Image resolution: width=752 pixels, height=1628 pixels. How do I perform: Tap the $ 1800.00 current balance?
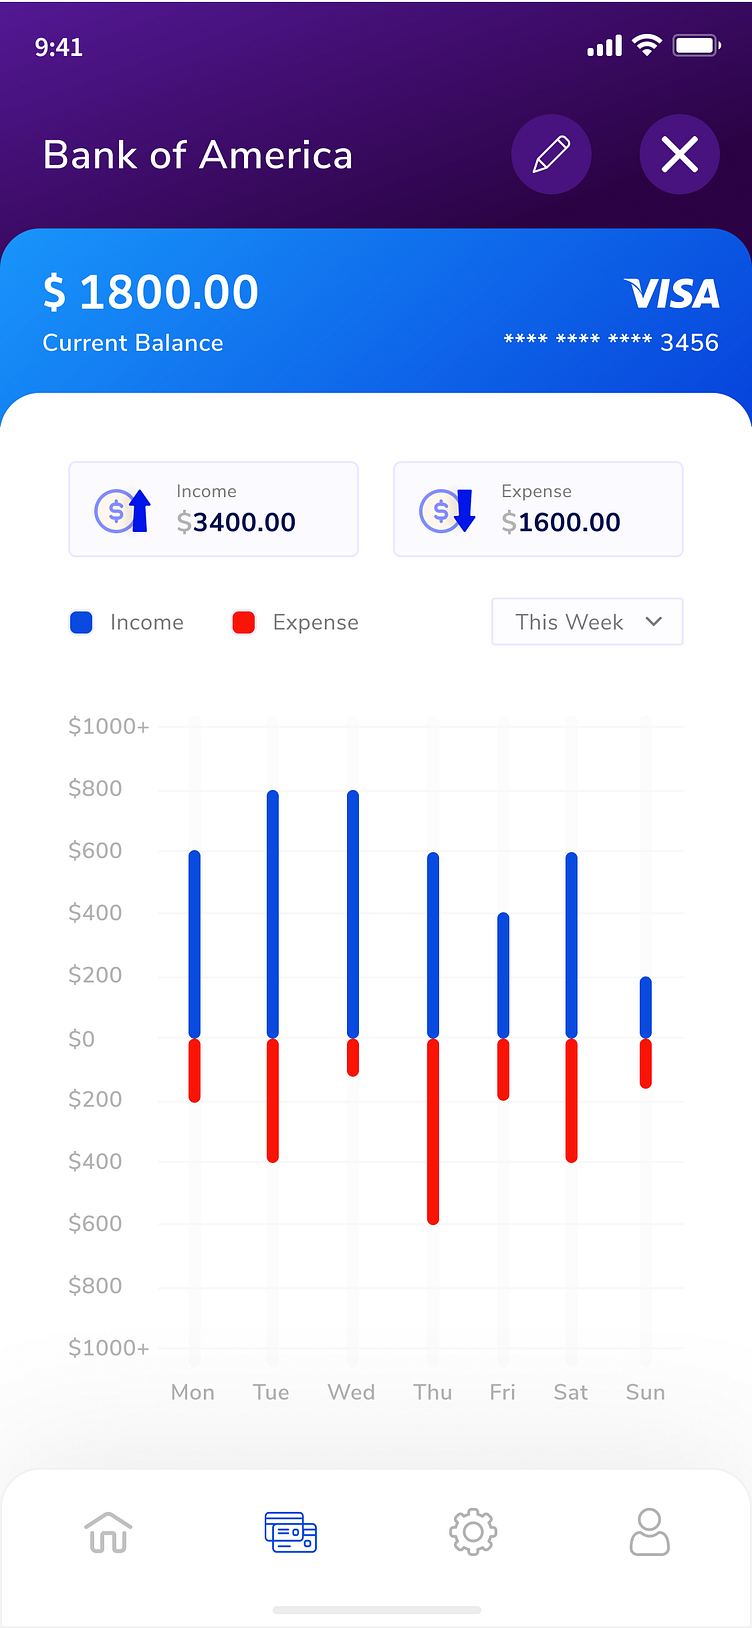151,293
